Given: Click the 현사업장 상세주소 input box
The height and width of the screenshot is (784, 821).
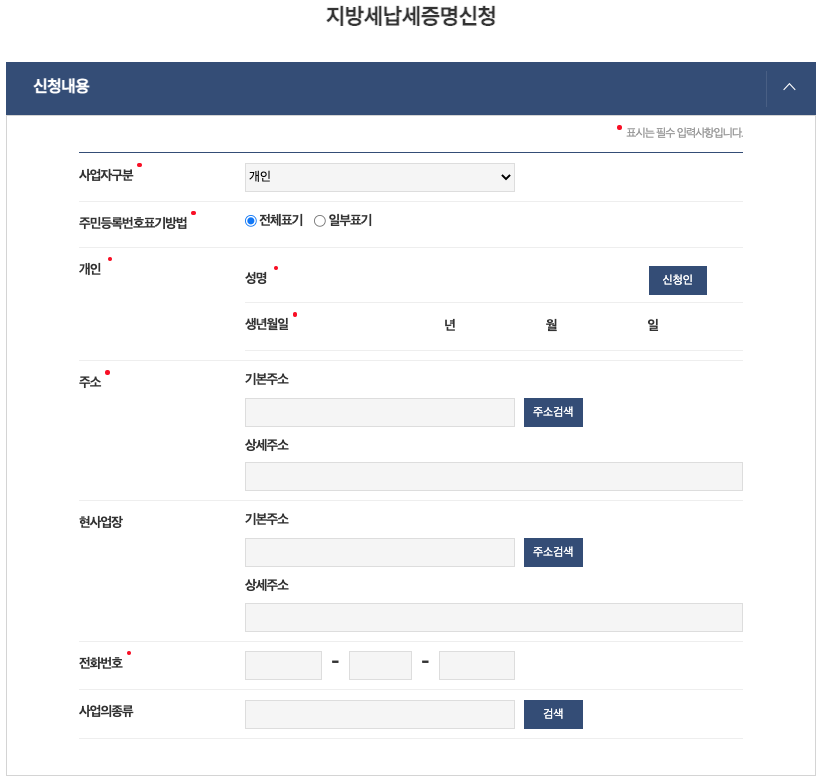Looking at the screenshot, I should pos(493,617).
